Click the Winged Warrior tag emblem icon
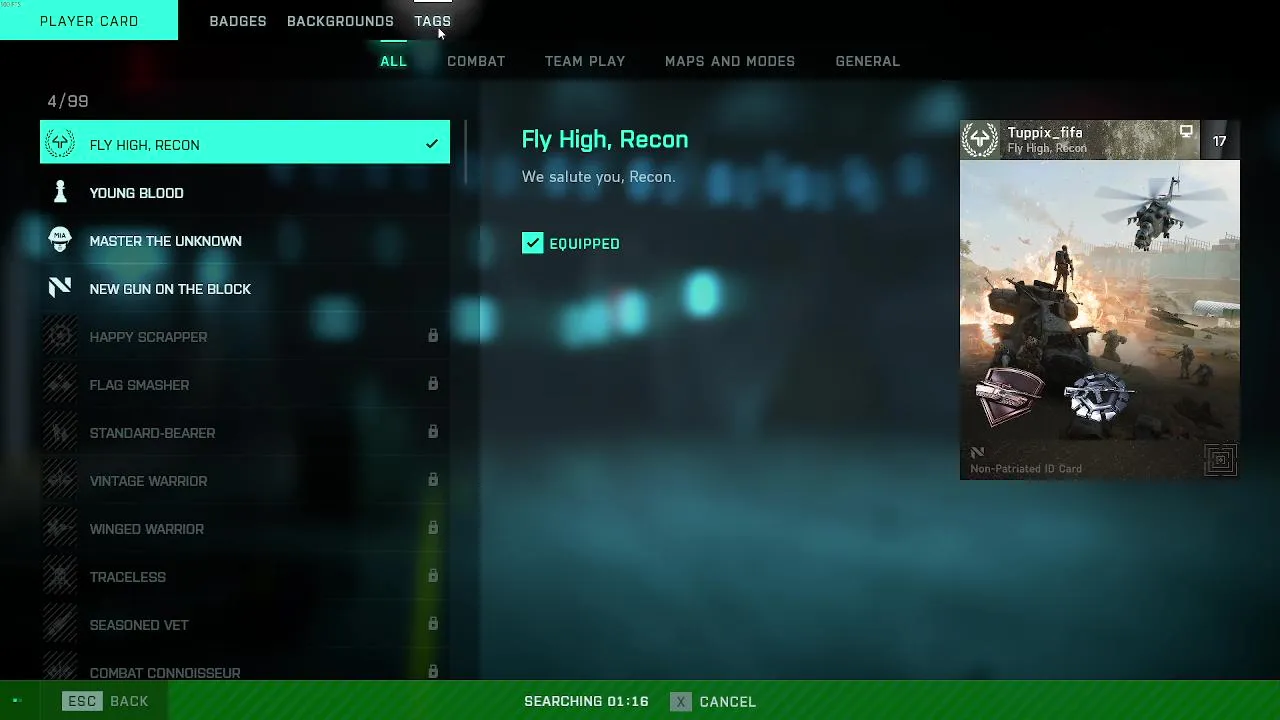The width and height of the screenshot is (1280, 720). (x=60, y=528)
